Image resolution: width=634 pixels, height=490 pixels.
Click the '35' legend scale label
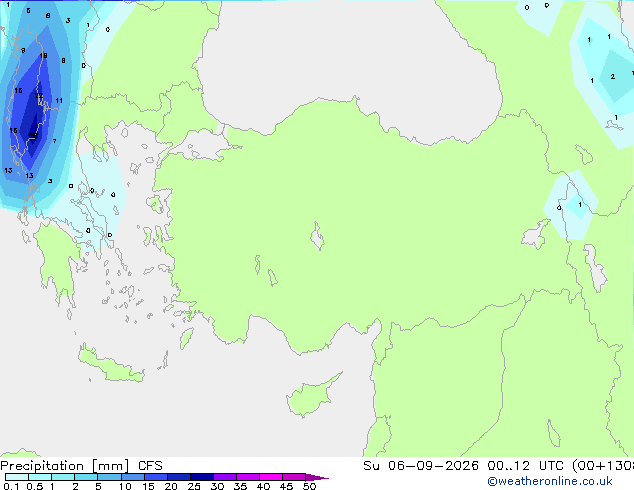click(240, 486)
